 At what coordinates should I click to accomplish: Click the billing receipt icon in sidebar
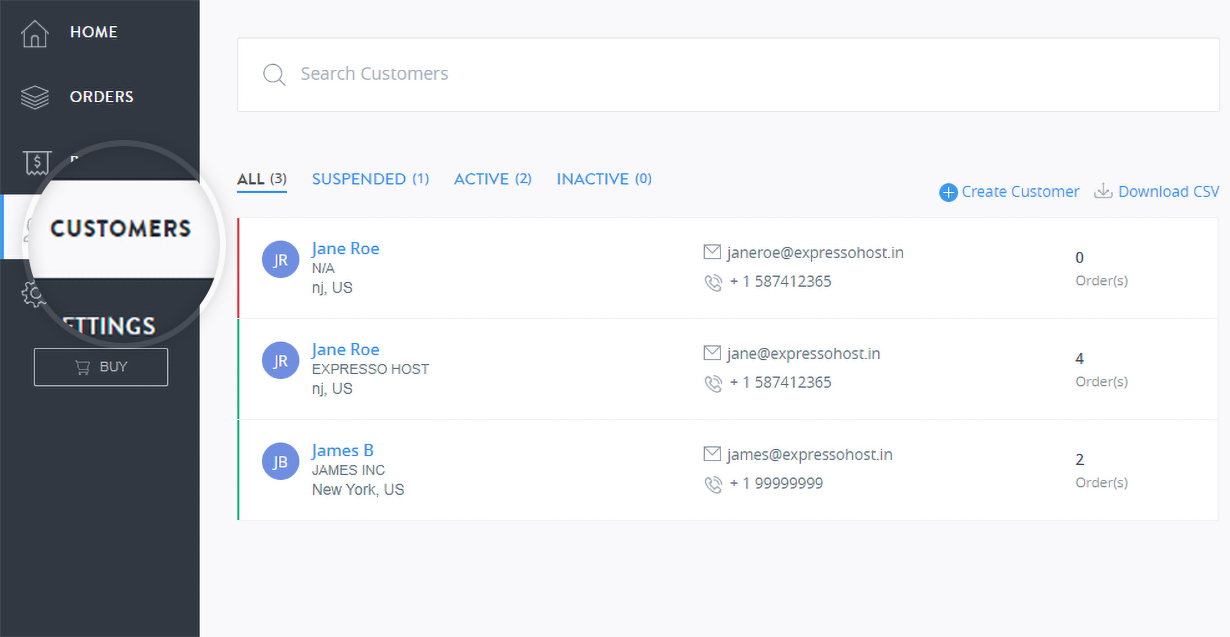[36, 162]
